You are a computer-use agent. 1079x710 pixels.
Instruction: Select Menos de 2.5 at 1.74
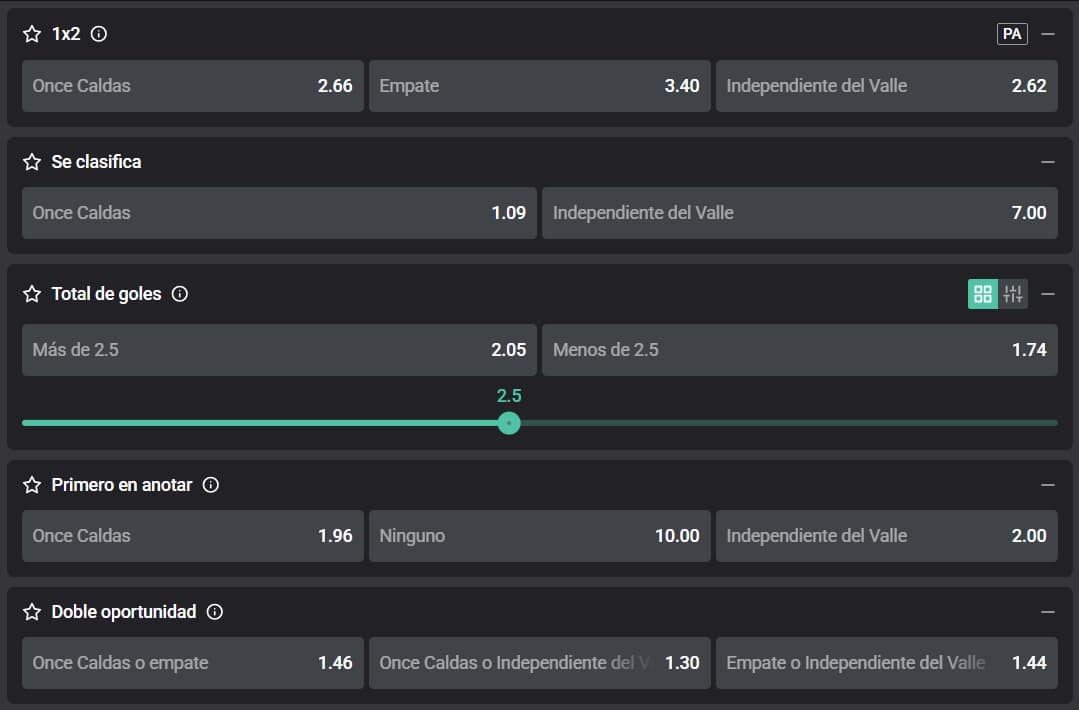799,350
